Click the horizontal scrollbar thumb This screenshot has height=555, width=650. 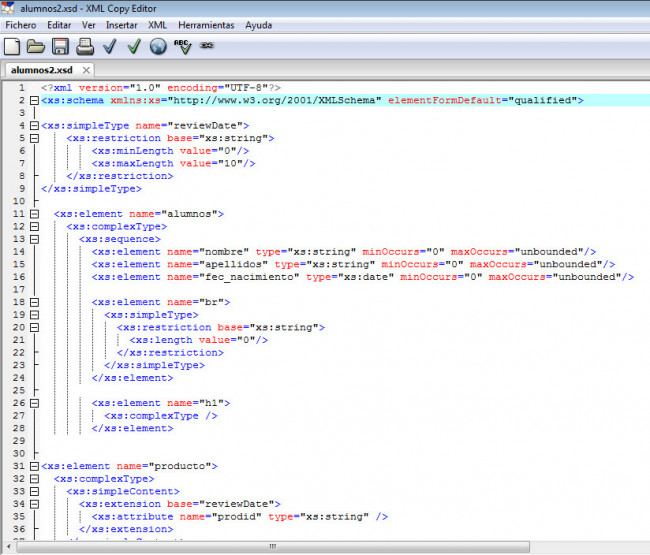point(272,546)
